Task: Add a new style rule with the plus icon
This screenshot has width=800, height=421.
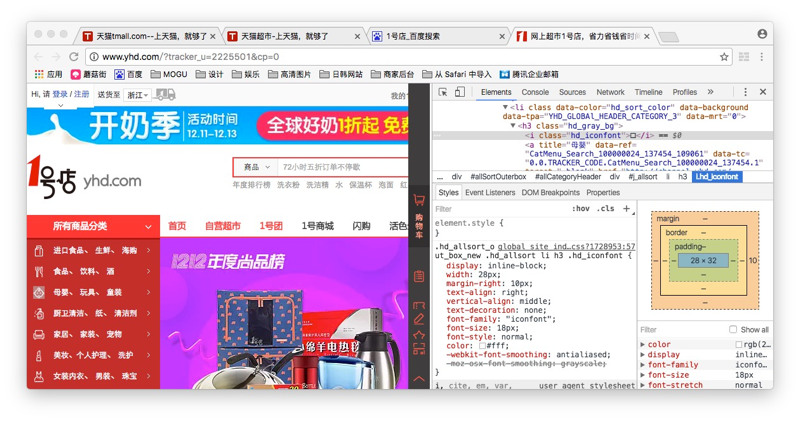Action: pyautogui.click(x=627, y=208)
